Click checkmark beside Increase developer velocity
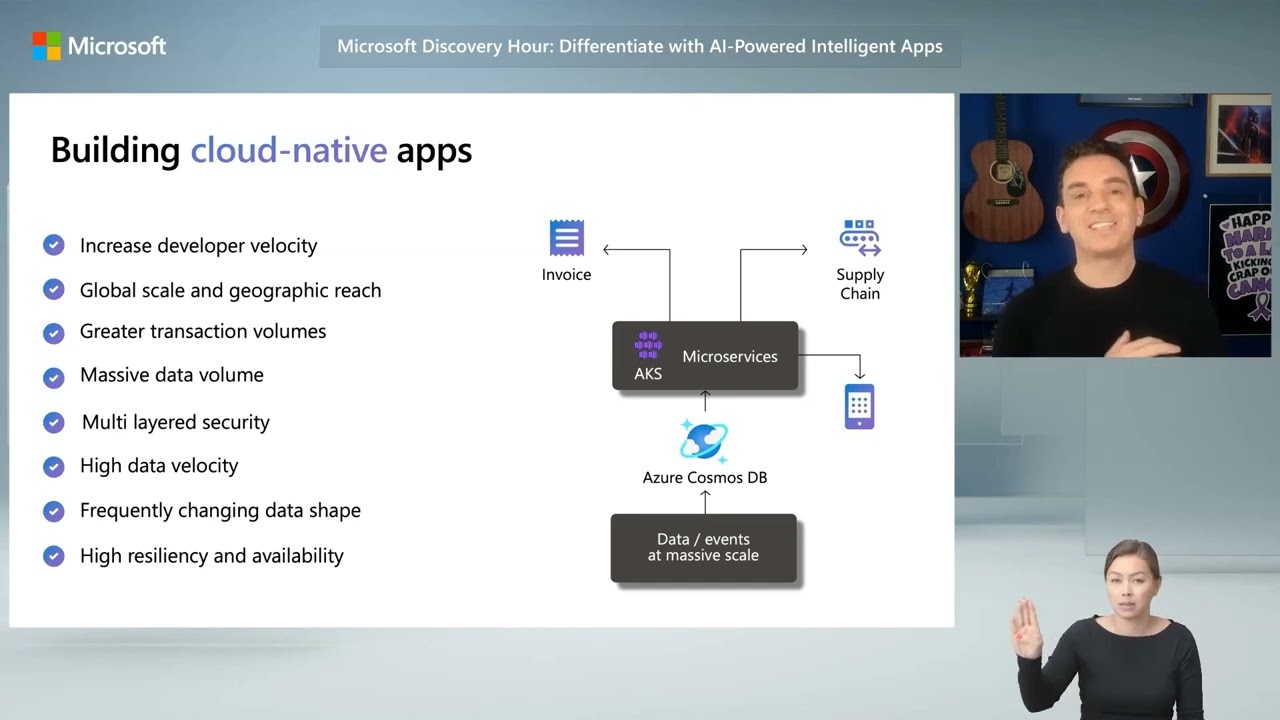 coord(54,245)
